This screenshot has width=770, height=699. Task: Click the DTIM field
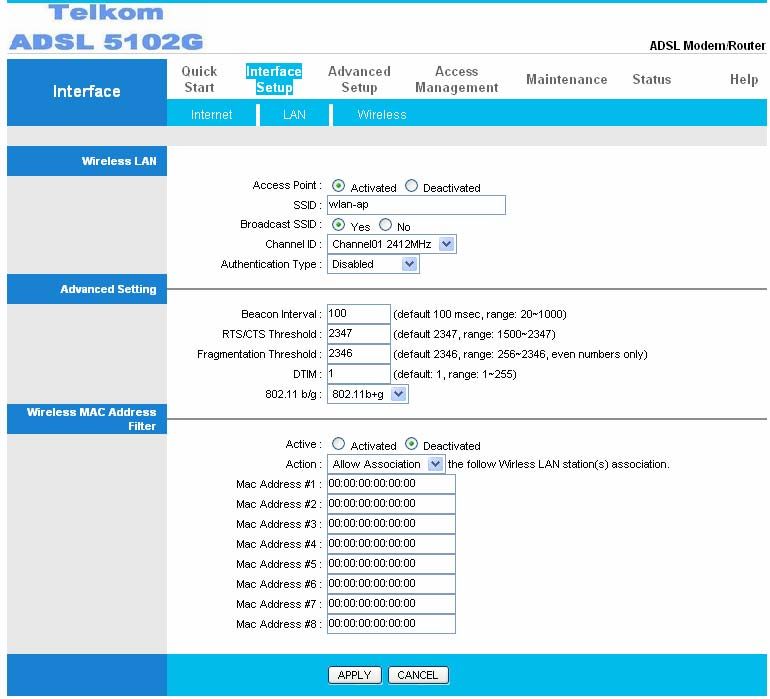coord(358,374)
